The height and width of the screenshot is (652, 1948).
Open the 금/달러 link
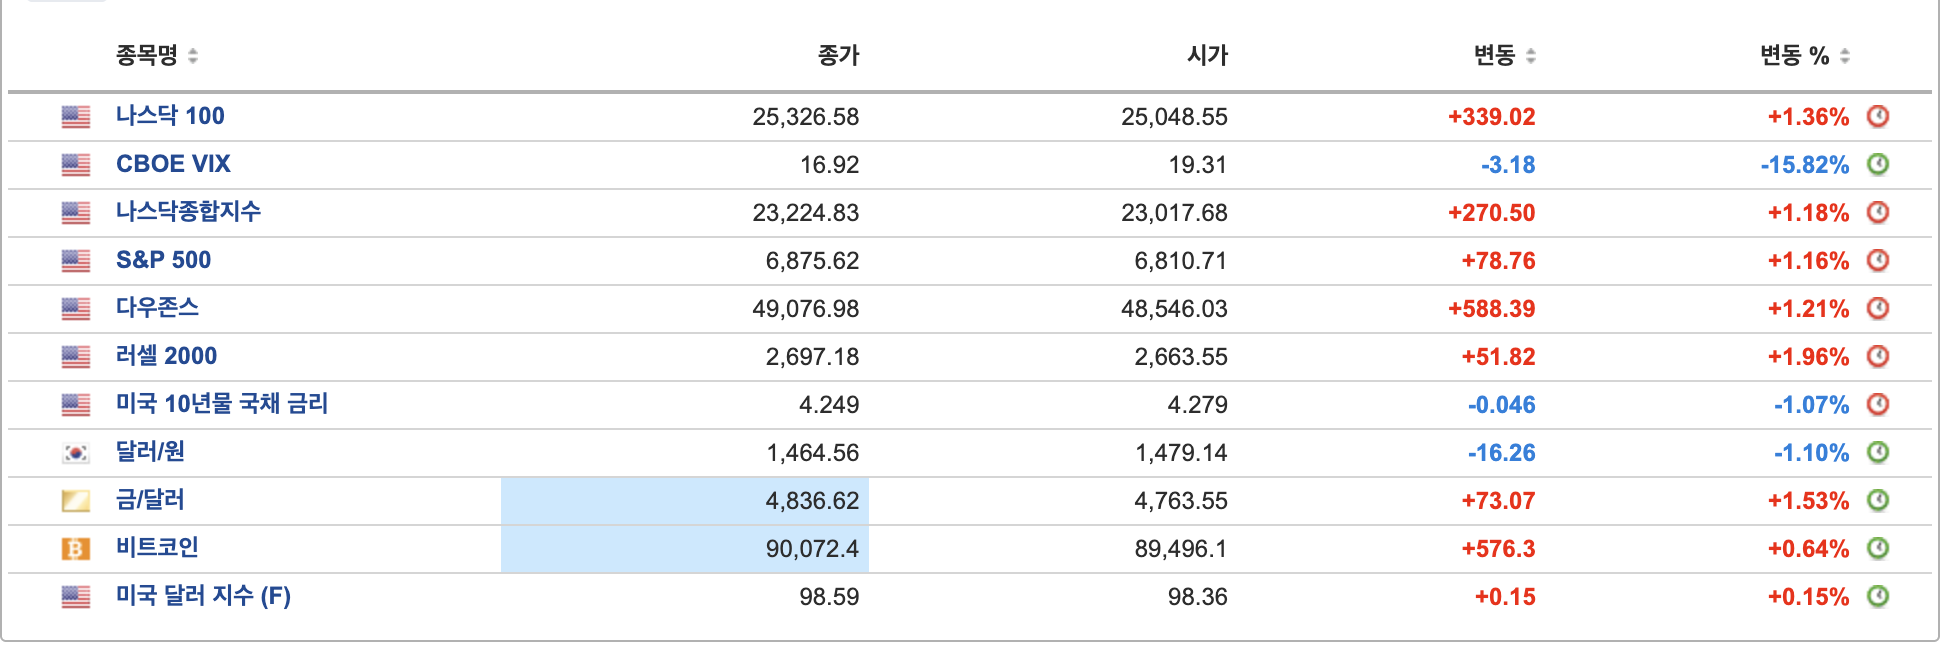(x=150, y=500)
